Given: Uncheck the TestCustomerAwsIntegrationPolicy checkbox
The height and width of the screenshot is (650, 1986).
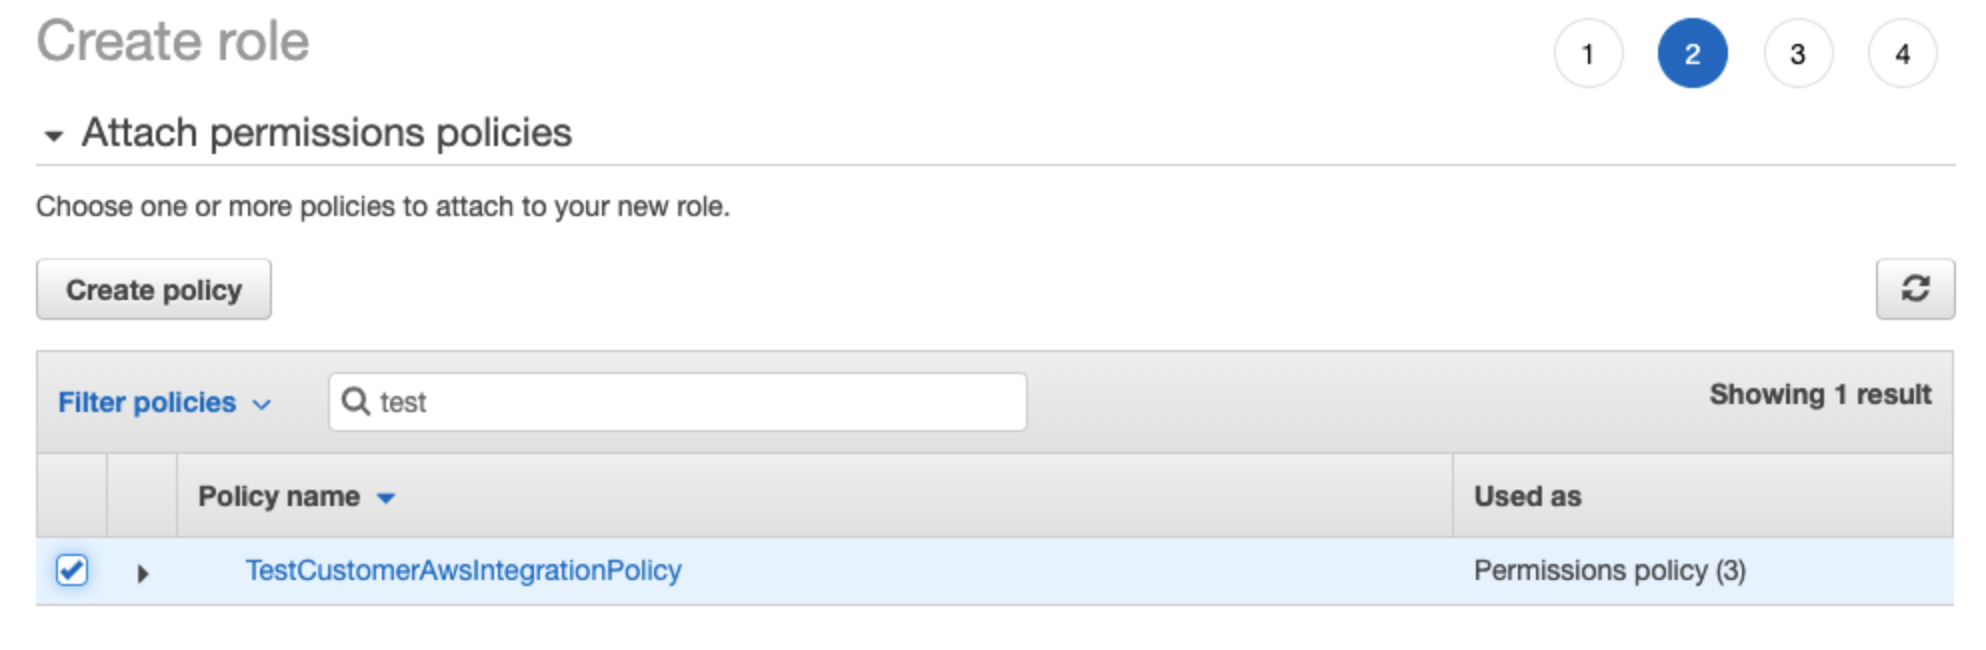Looking at the screenshot, I should (72, 570).
